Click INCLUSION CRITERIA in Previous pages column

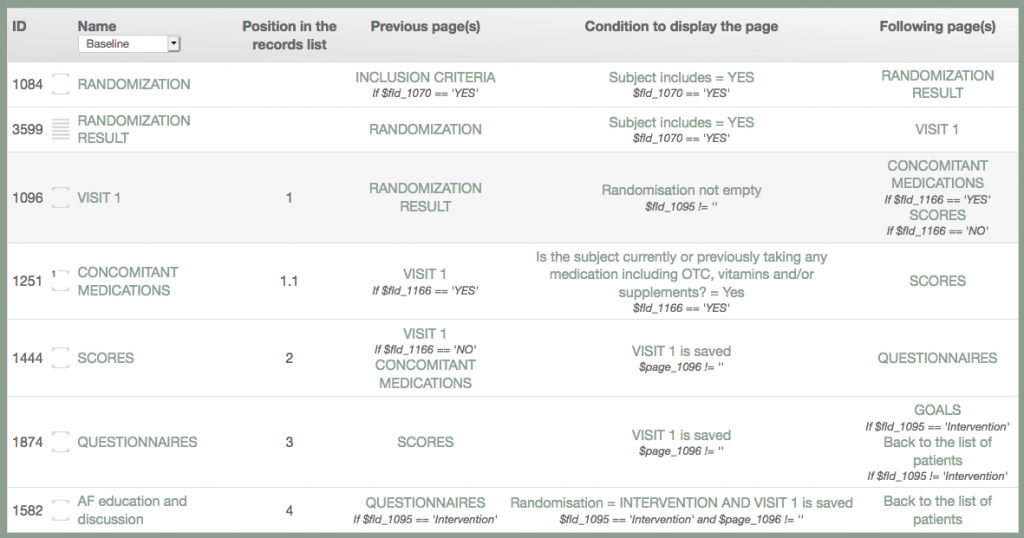coord(425,77)
